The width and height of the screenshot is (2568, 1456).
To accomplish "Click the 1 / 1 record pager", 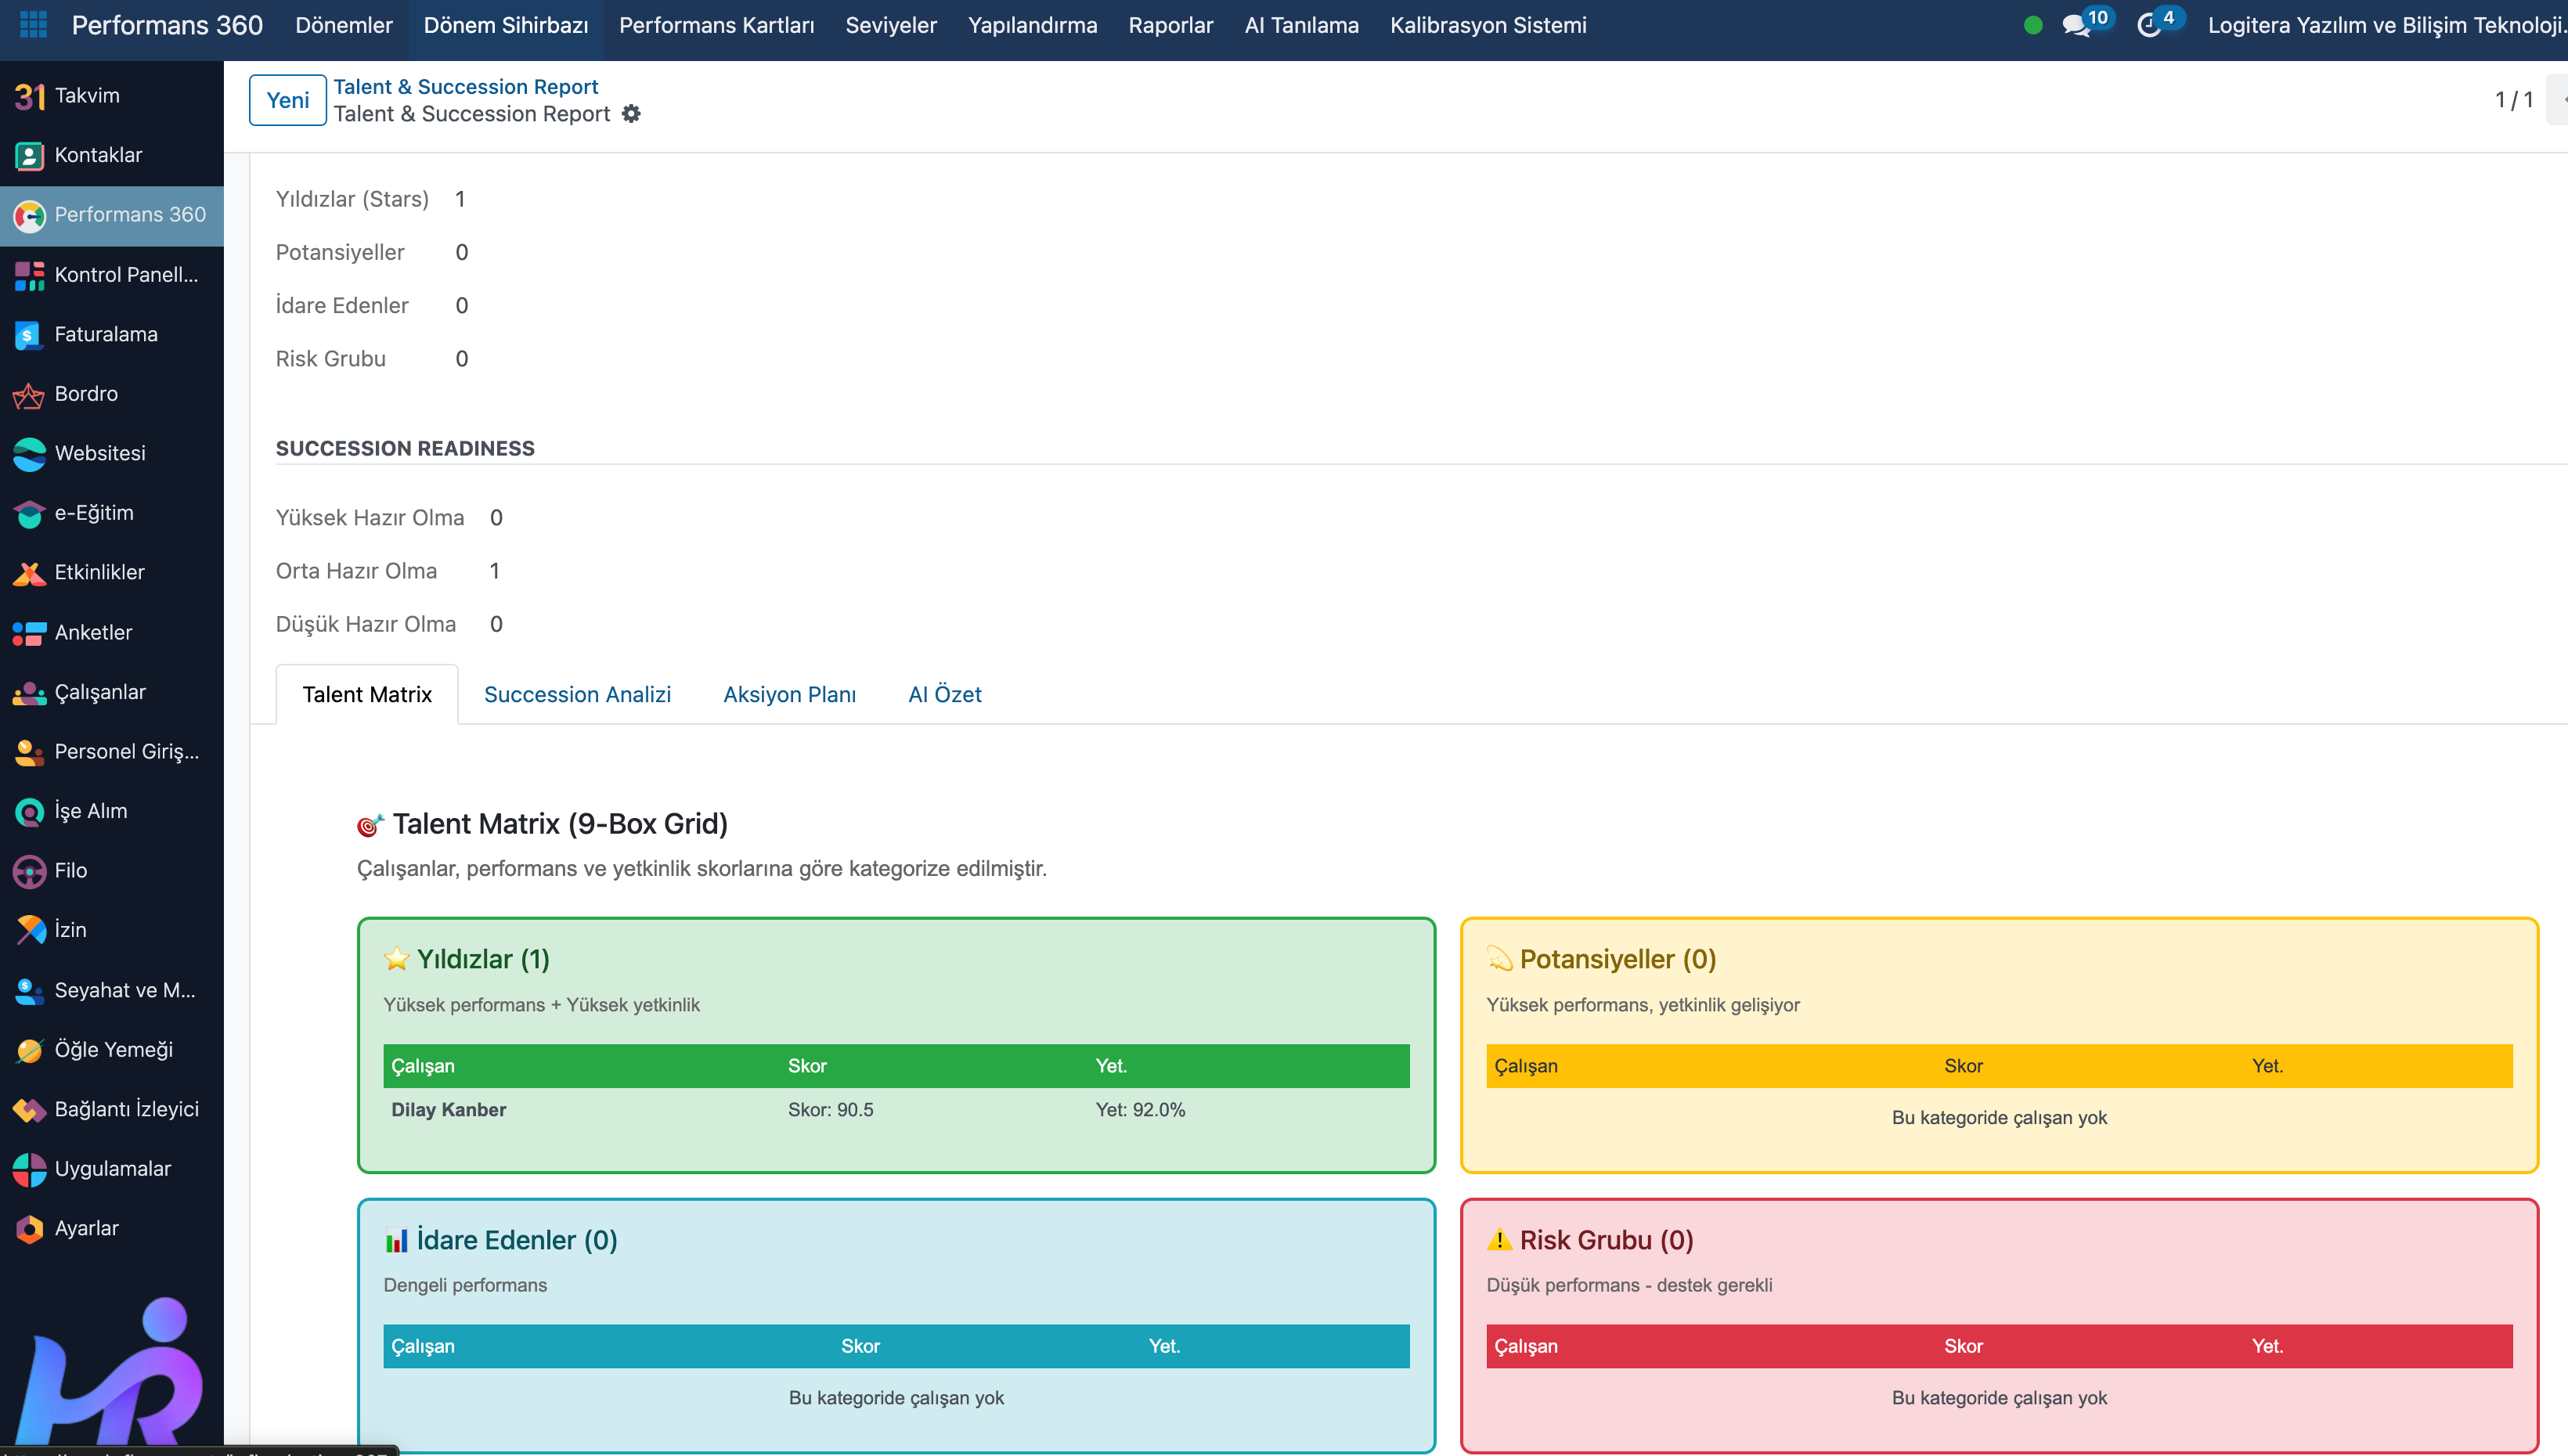I will [x=2514, y=100].
